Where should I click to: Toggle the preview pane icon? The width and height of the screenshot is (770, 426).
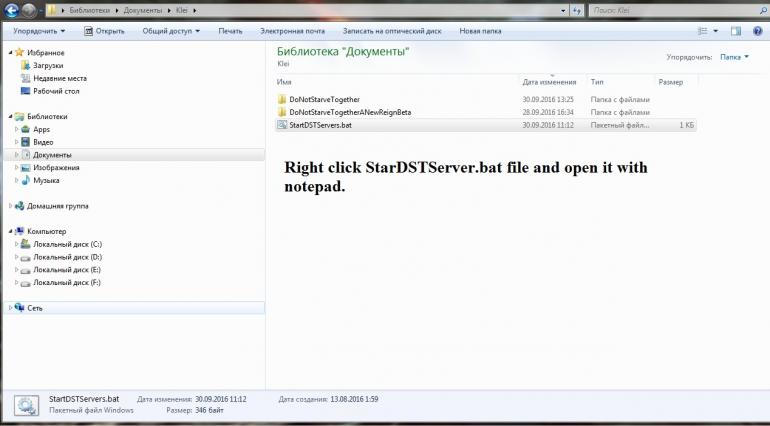click(736, 30)
